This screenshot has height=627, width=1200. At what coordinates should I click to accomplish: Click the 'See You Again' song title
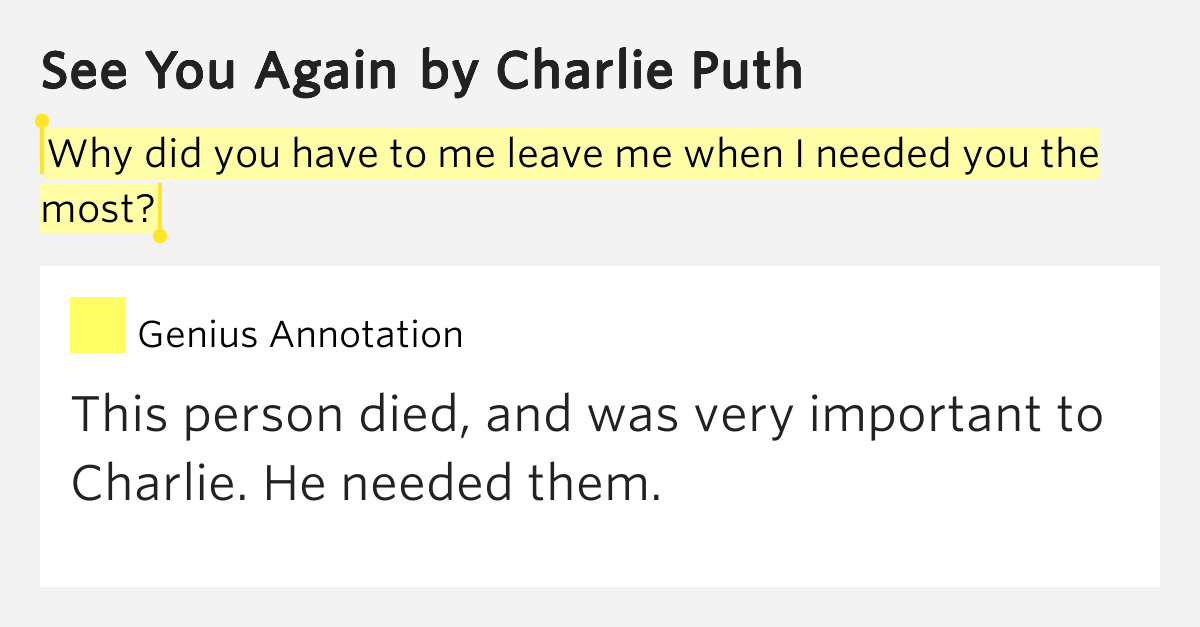(221, 71)
